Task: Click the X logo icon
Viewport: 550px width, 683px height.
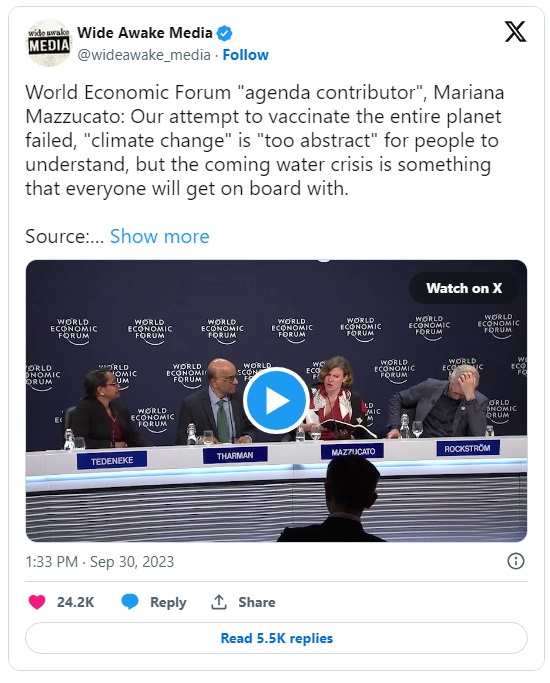Action: coord(515,32)
